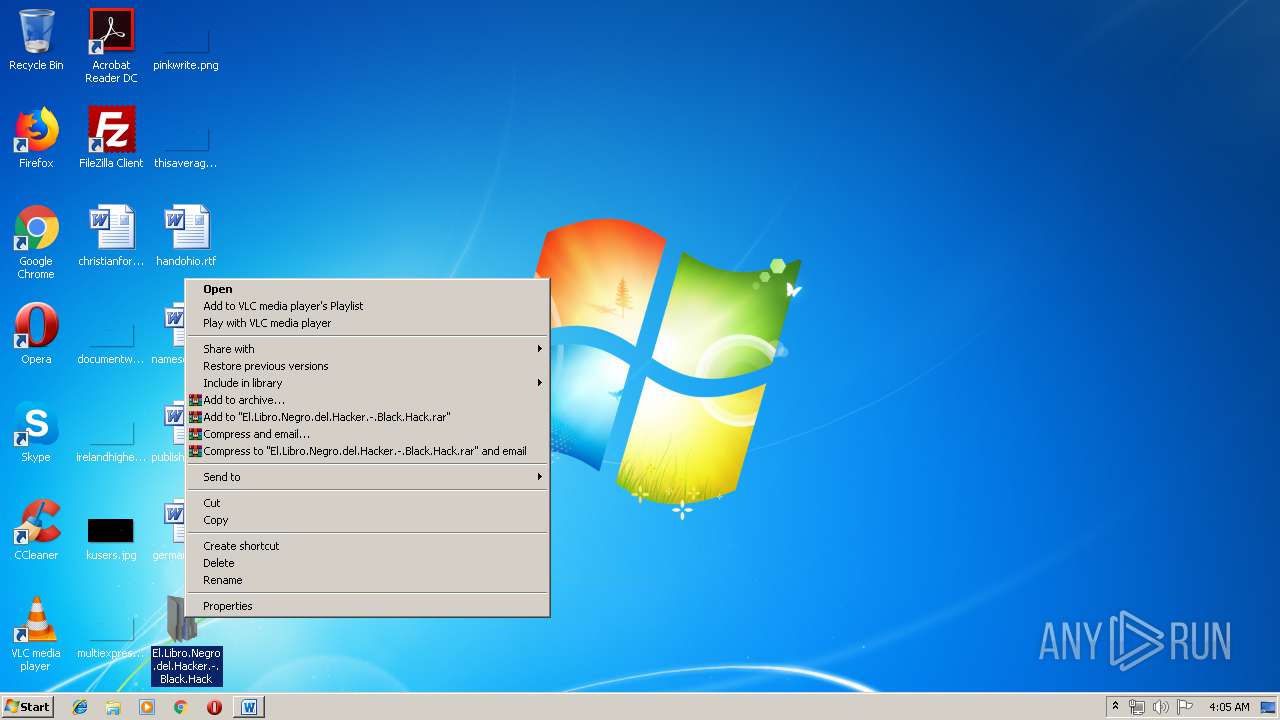
Task: Open Firefox desktop shortcut
Action: 36,138
